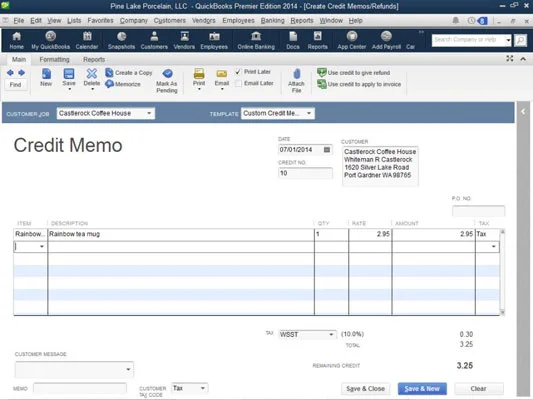Expand Customer Tax Code dropdown
Viewport: 533px width, 400px height.
click(203, 388)
